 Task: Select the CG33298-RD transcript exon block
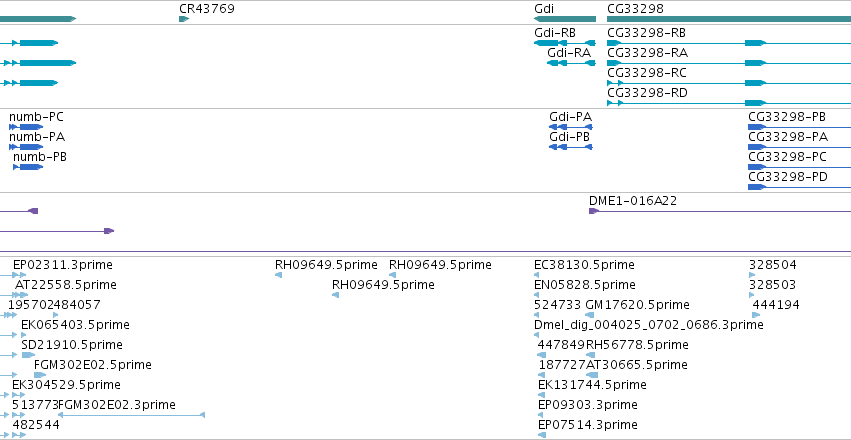click(x=755, y=103)
